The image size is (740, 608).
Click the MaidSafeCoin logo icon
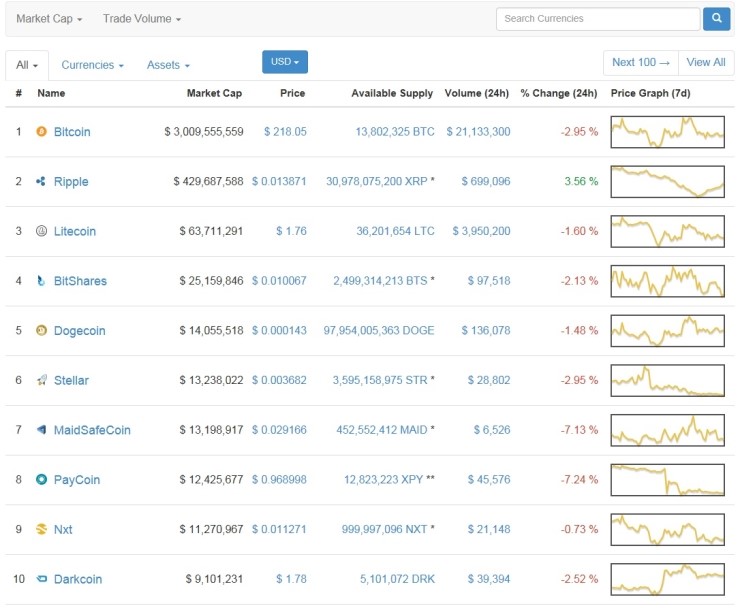(x=42, y=430)
